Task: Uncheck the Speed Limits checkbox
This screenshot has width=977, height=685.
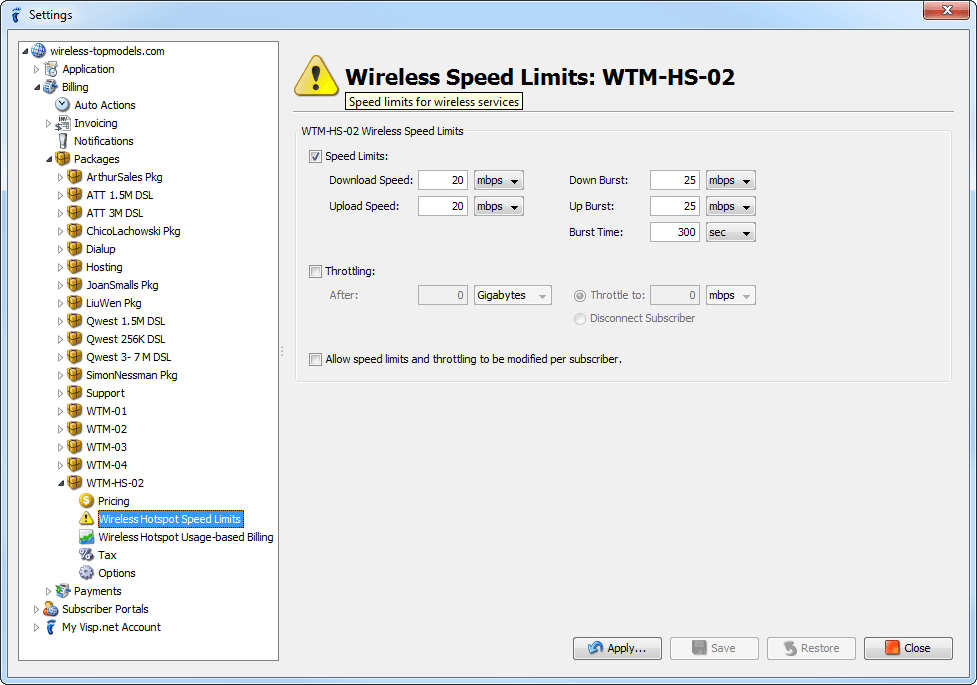Action: click(x=315, y=156)
